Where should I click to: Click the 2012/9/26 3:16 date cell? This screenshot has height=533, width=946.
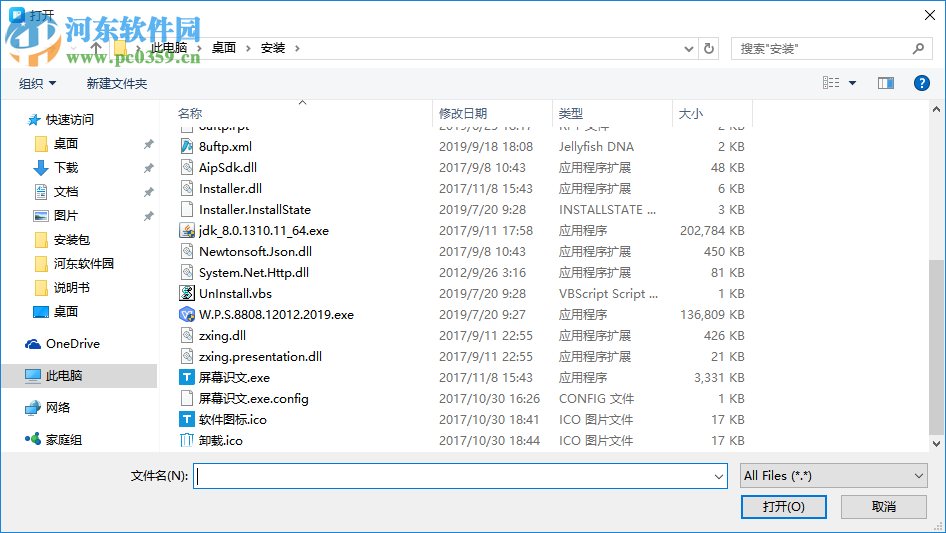482,273
